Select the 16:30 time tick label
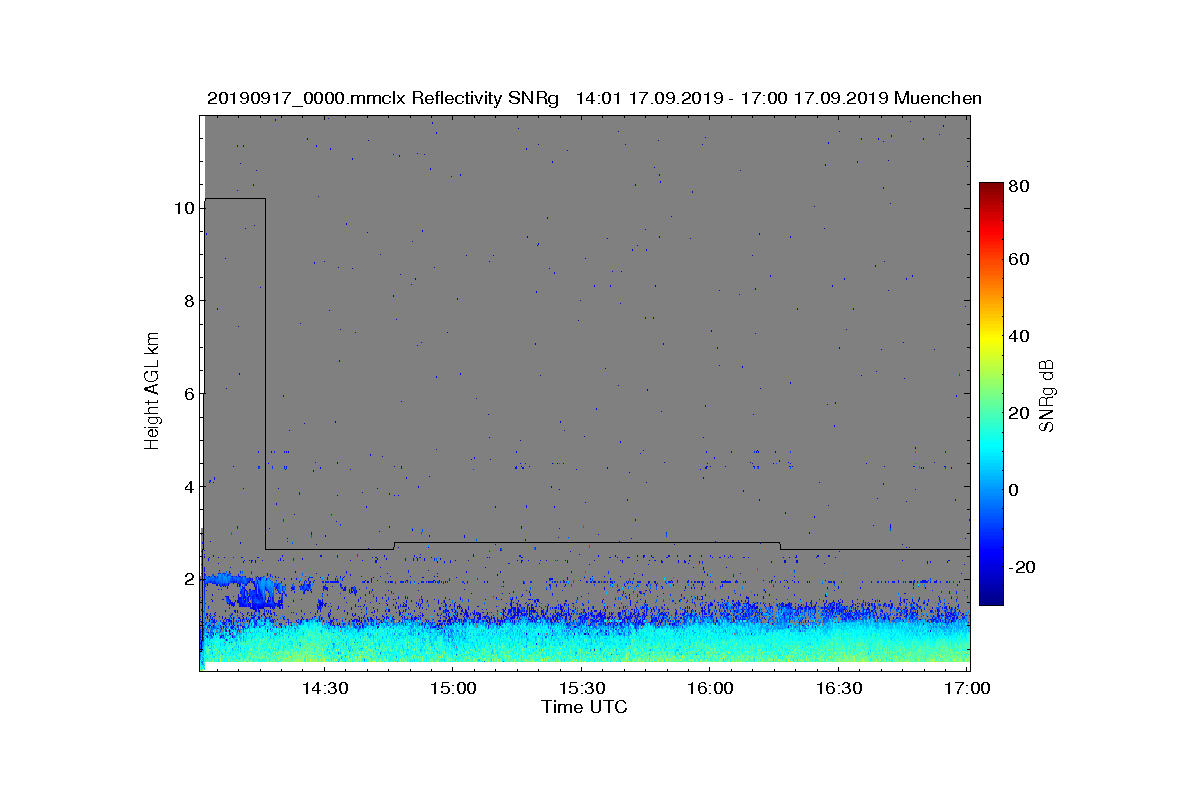The width and height of the screenshot is (1200, 800). tap(840, 689)
